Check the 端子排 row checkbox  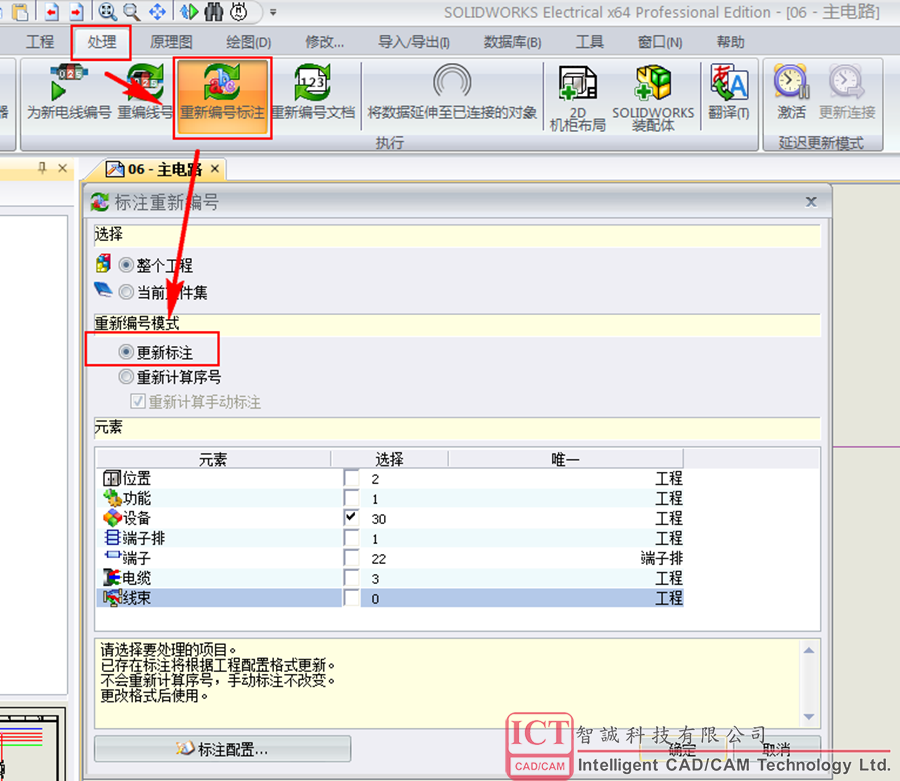click(x=351, y=538)
